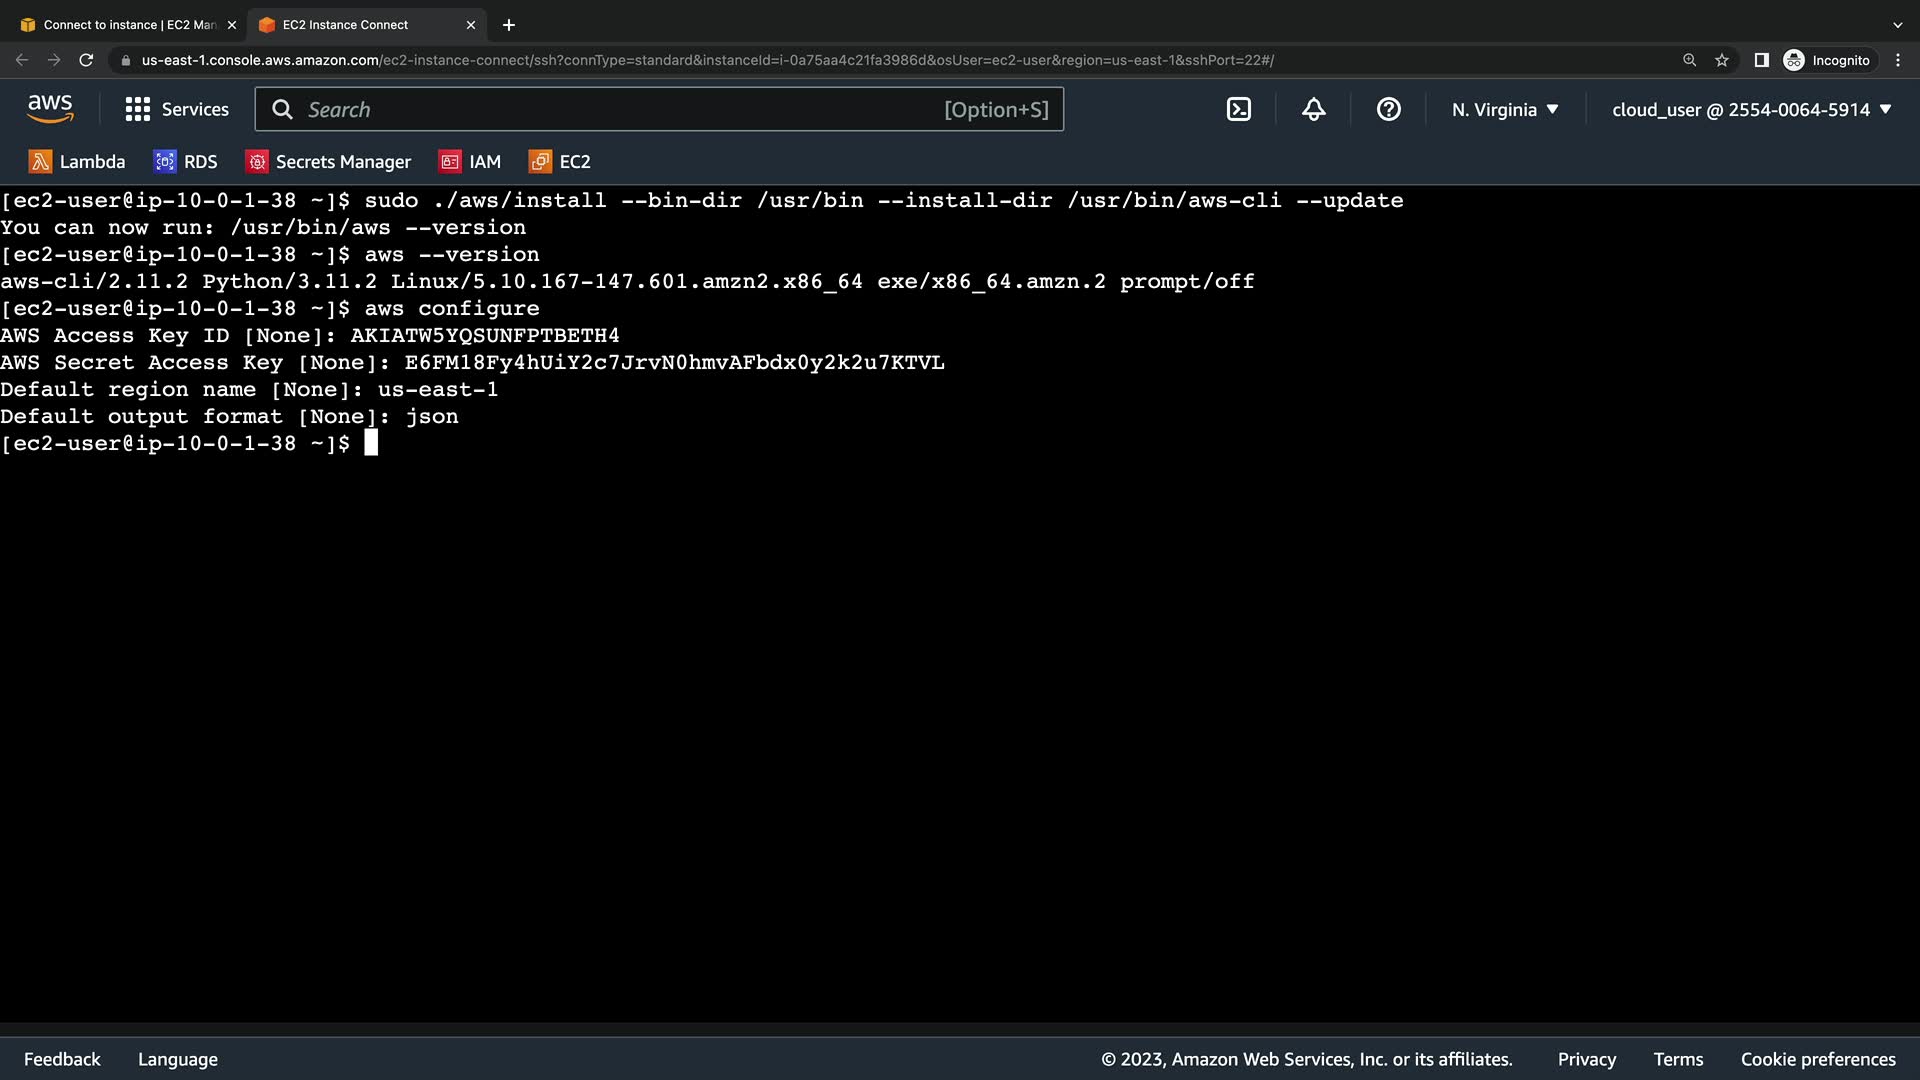Open the RDS shortcut
The image size is (1920, 1080).
coord(185,162)
